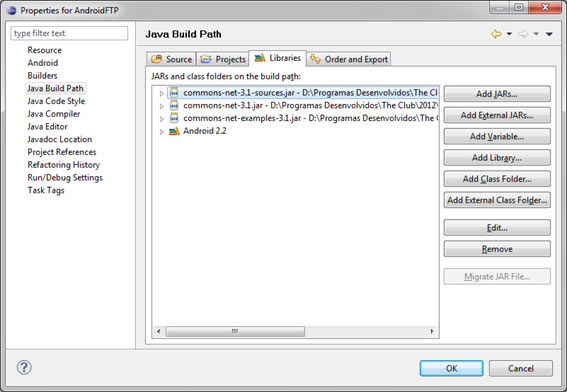This screenshot has width=567, height=392.
Task: Switch to the Source tab
Action: [x=171, y=59]
